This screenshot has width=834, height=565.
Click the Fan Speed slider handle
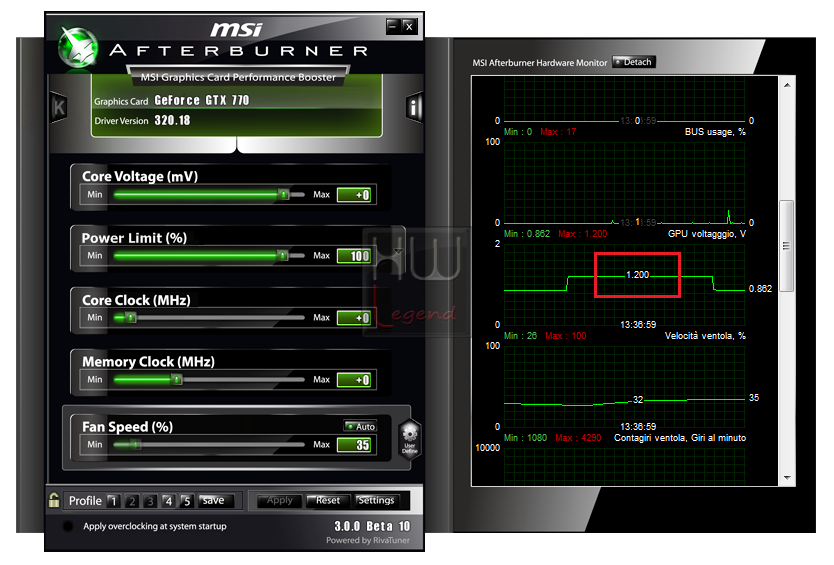[135, 444]
